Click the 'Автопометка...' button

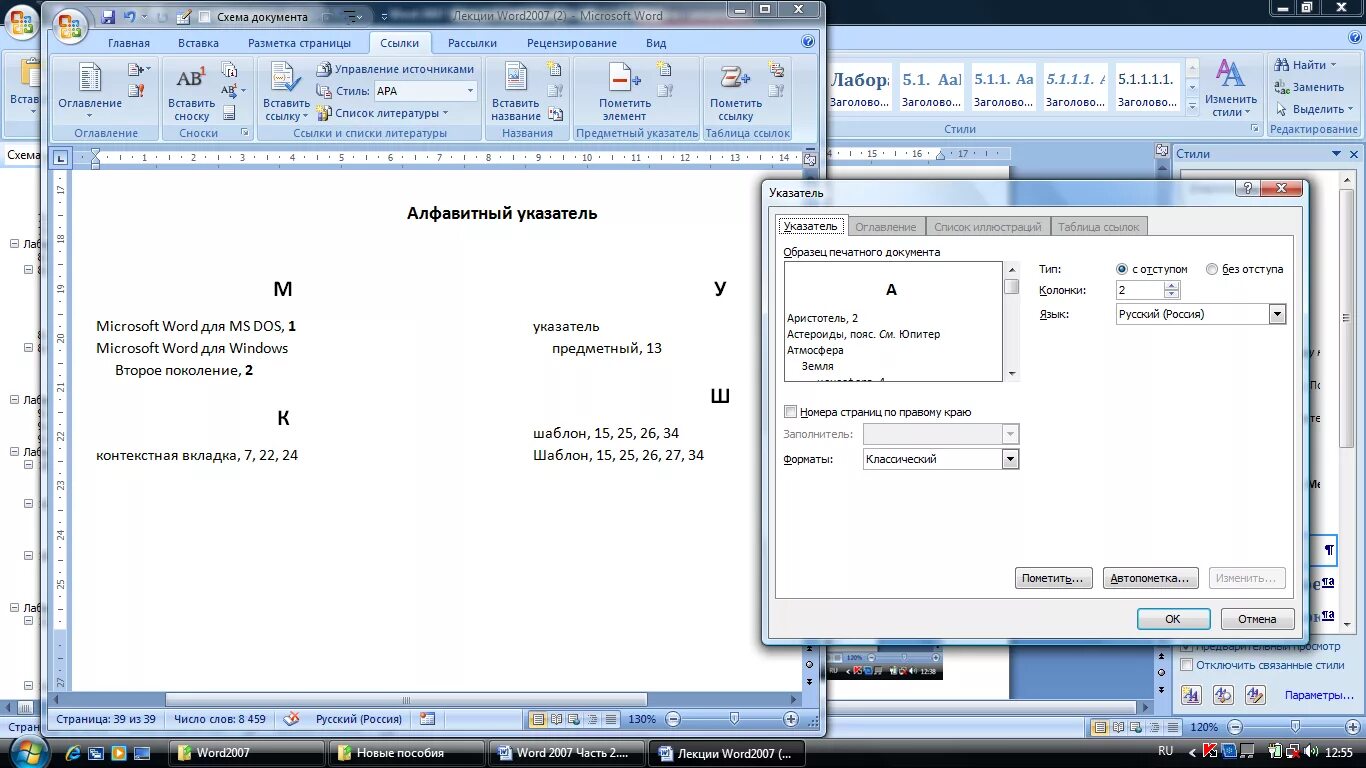tap(1151, 578)
